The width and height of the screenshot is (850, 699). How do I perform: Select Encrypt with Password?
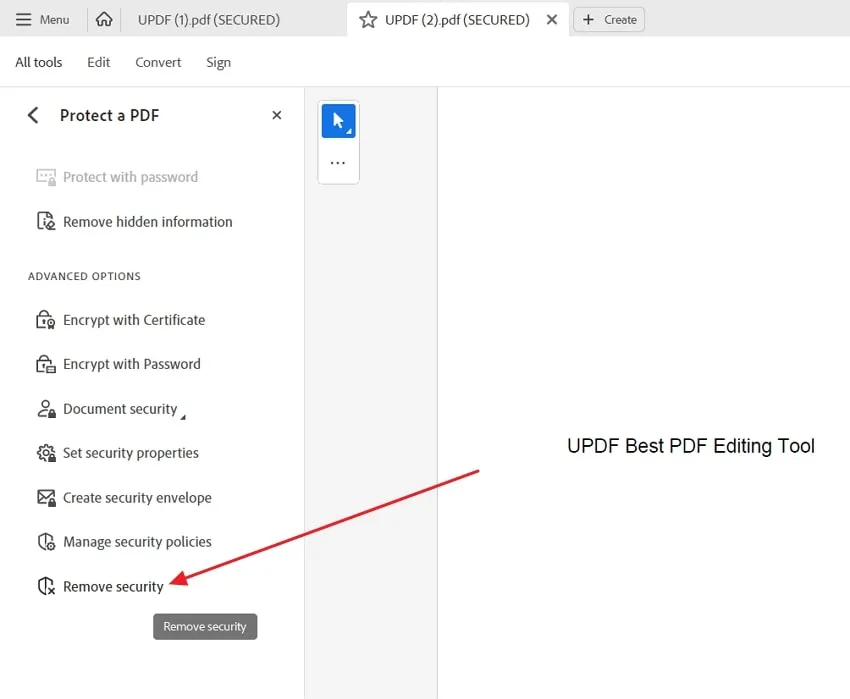pyautogui.click(x=131, y=363)
